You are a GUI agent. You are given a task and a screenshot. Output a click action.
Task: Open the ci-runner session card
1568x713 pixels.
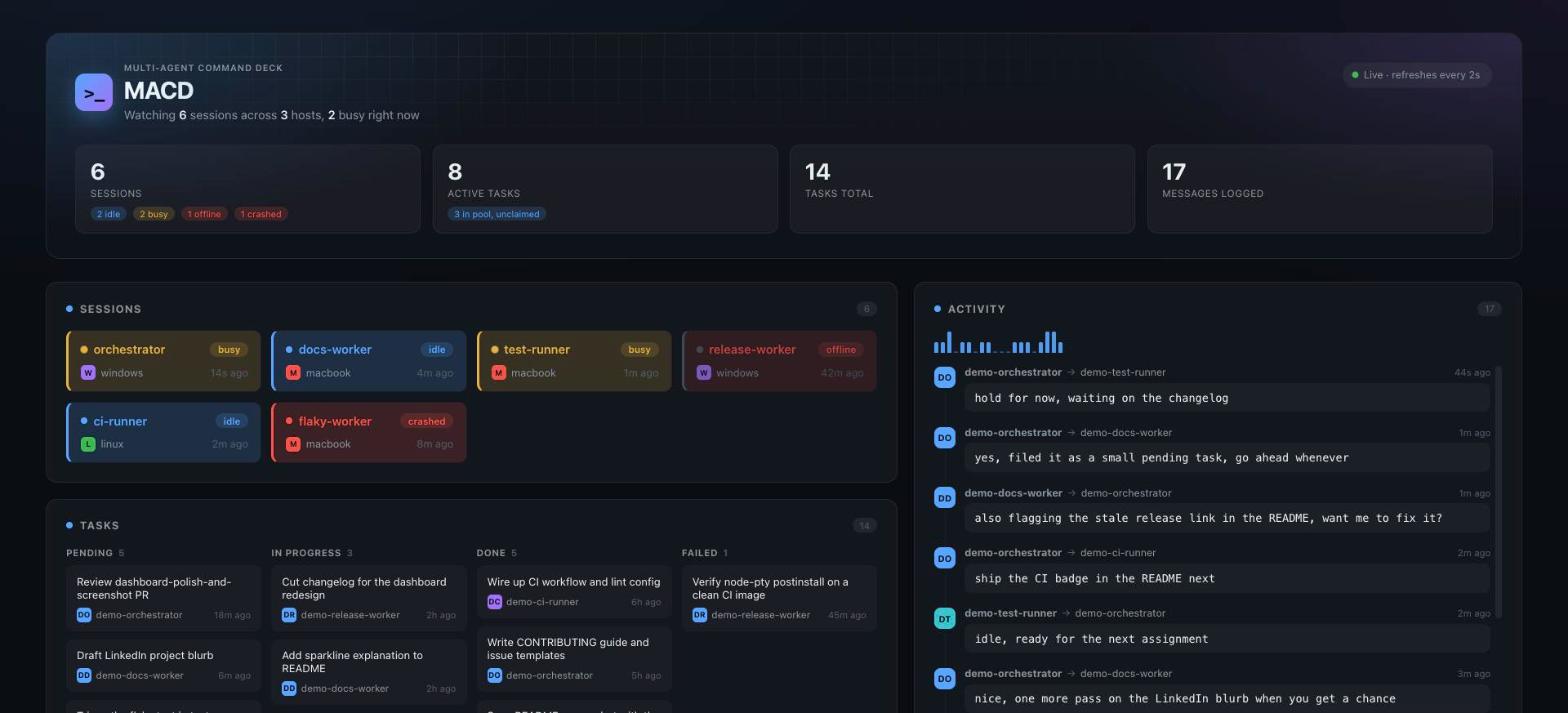[163, 432]
